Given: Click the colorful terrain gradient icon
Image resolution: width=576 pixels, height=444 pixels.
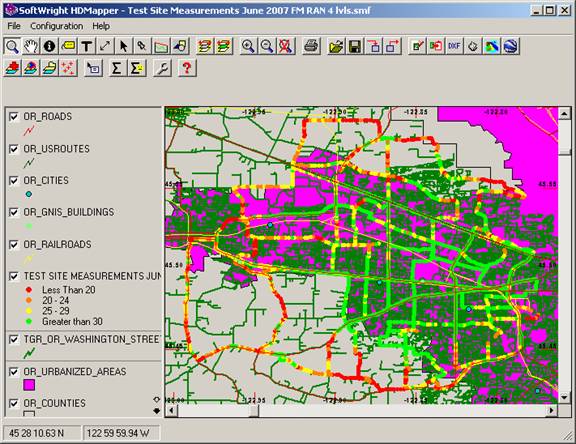Looking at the screenshot, I should (492, 46).
